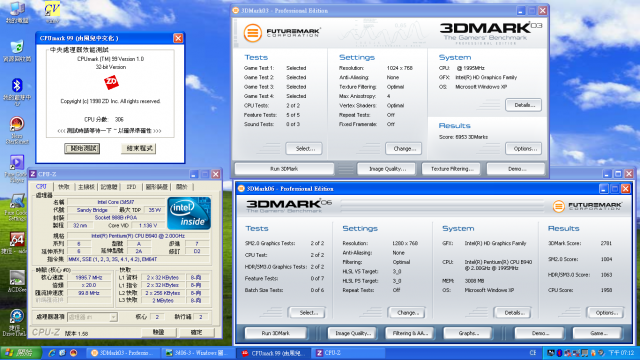This screenshot has width=640, height=360.
Task: Click Image Quality... in the 3DMark03 window
Action: 386,169
